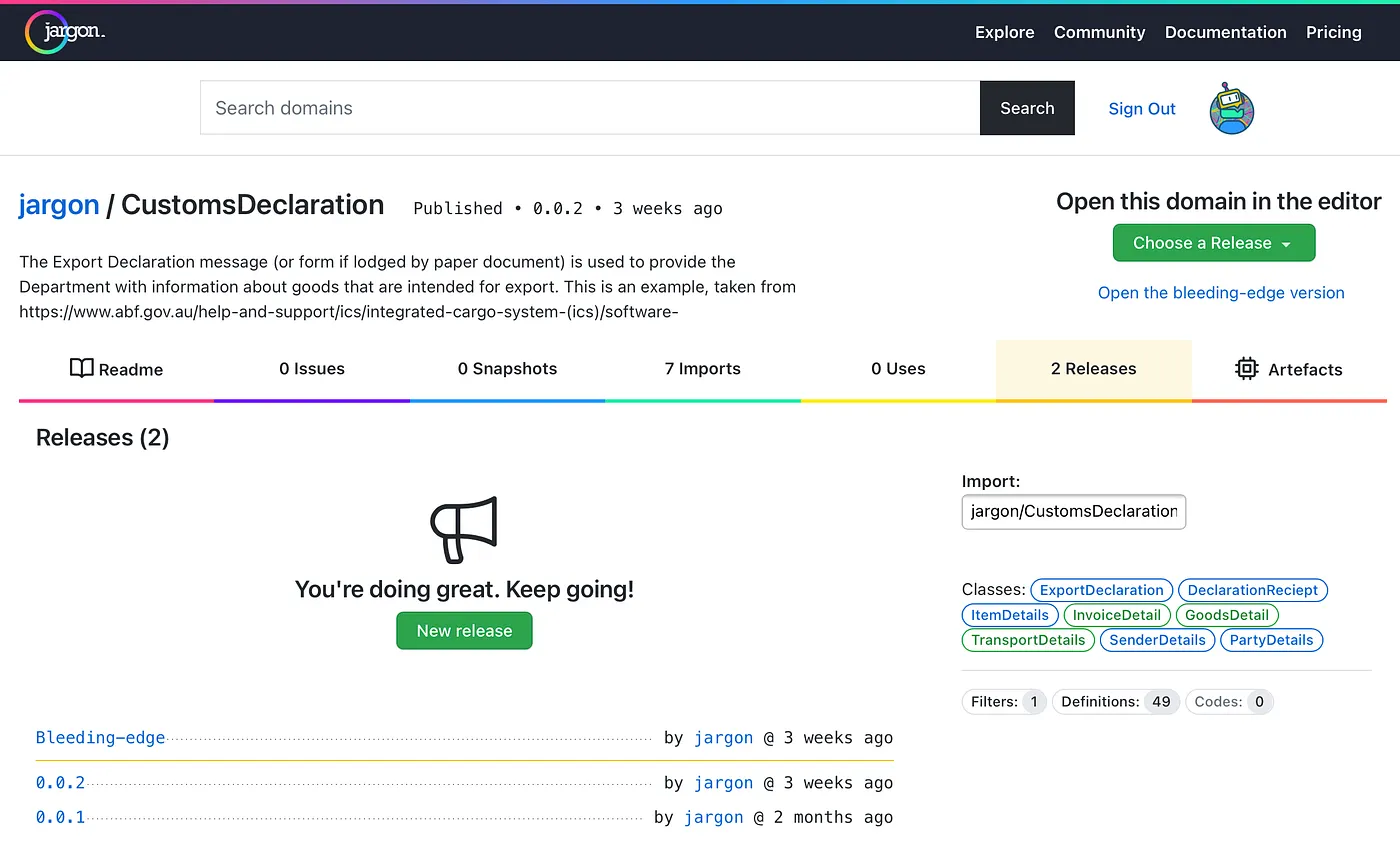Click the Filters chip
Screen dimensions: 1400x856
coord(1003,701)
